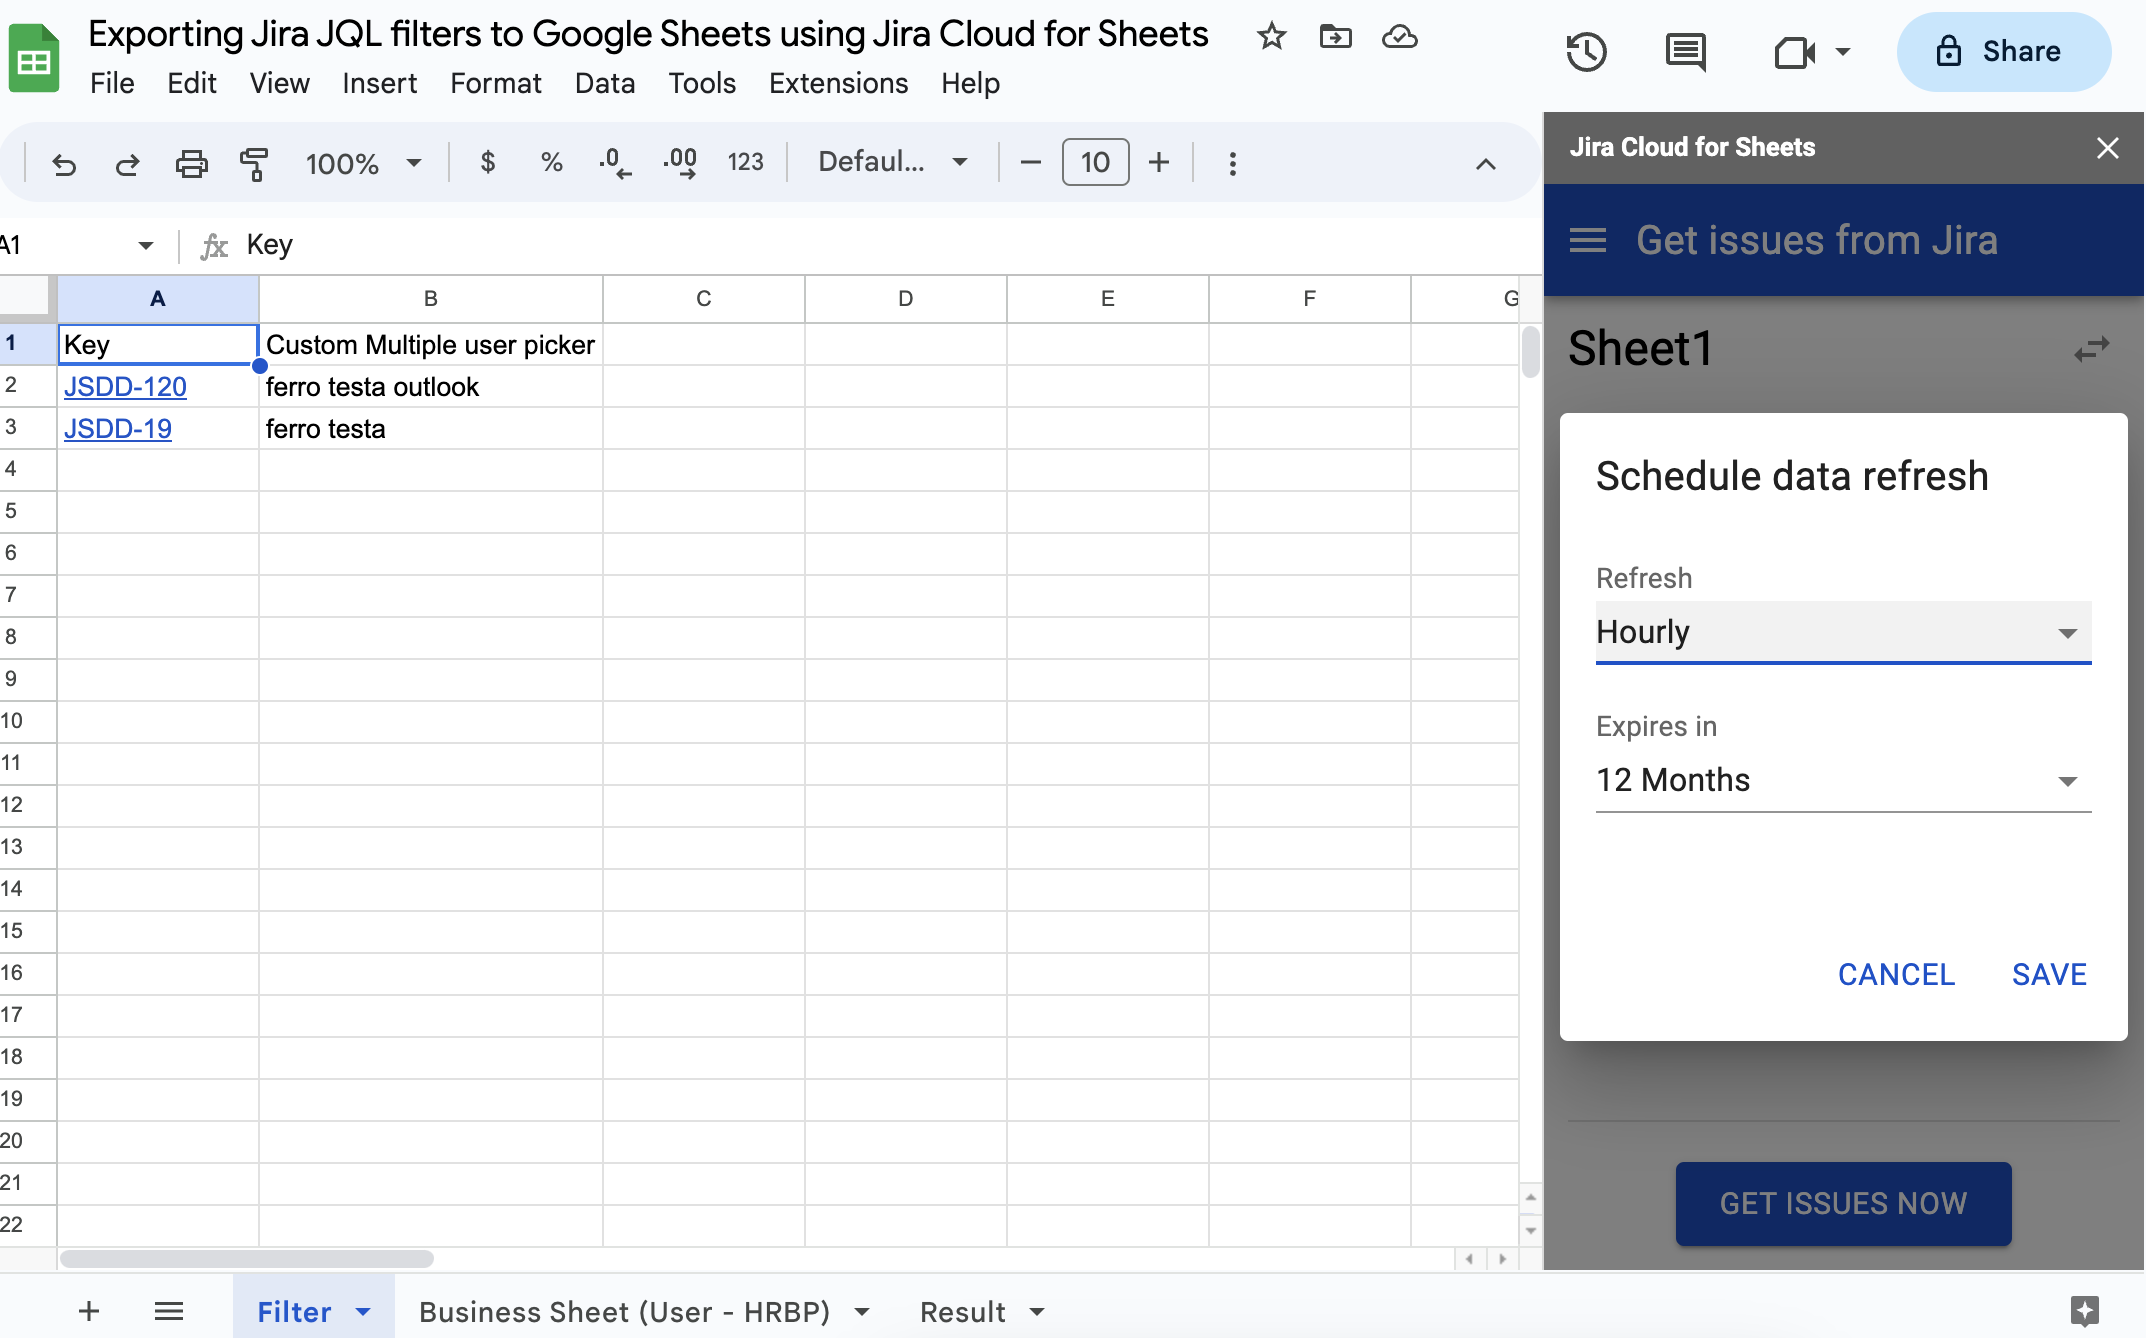
Task: Format as percent button
Action: tap(551, 162)
